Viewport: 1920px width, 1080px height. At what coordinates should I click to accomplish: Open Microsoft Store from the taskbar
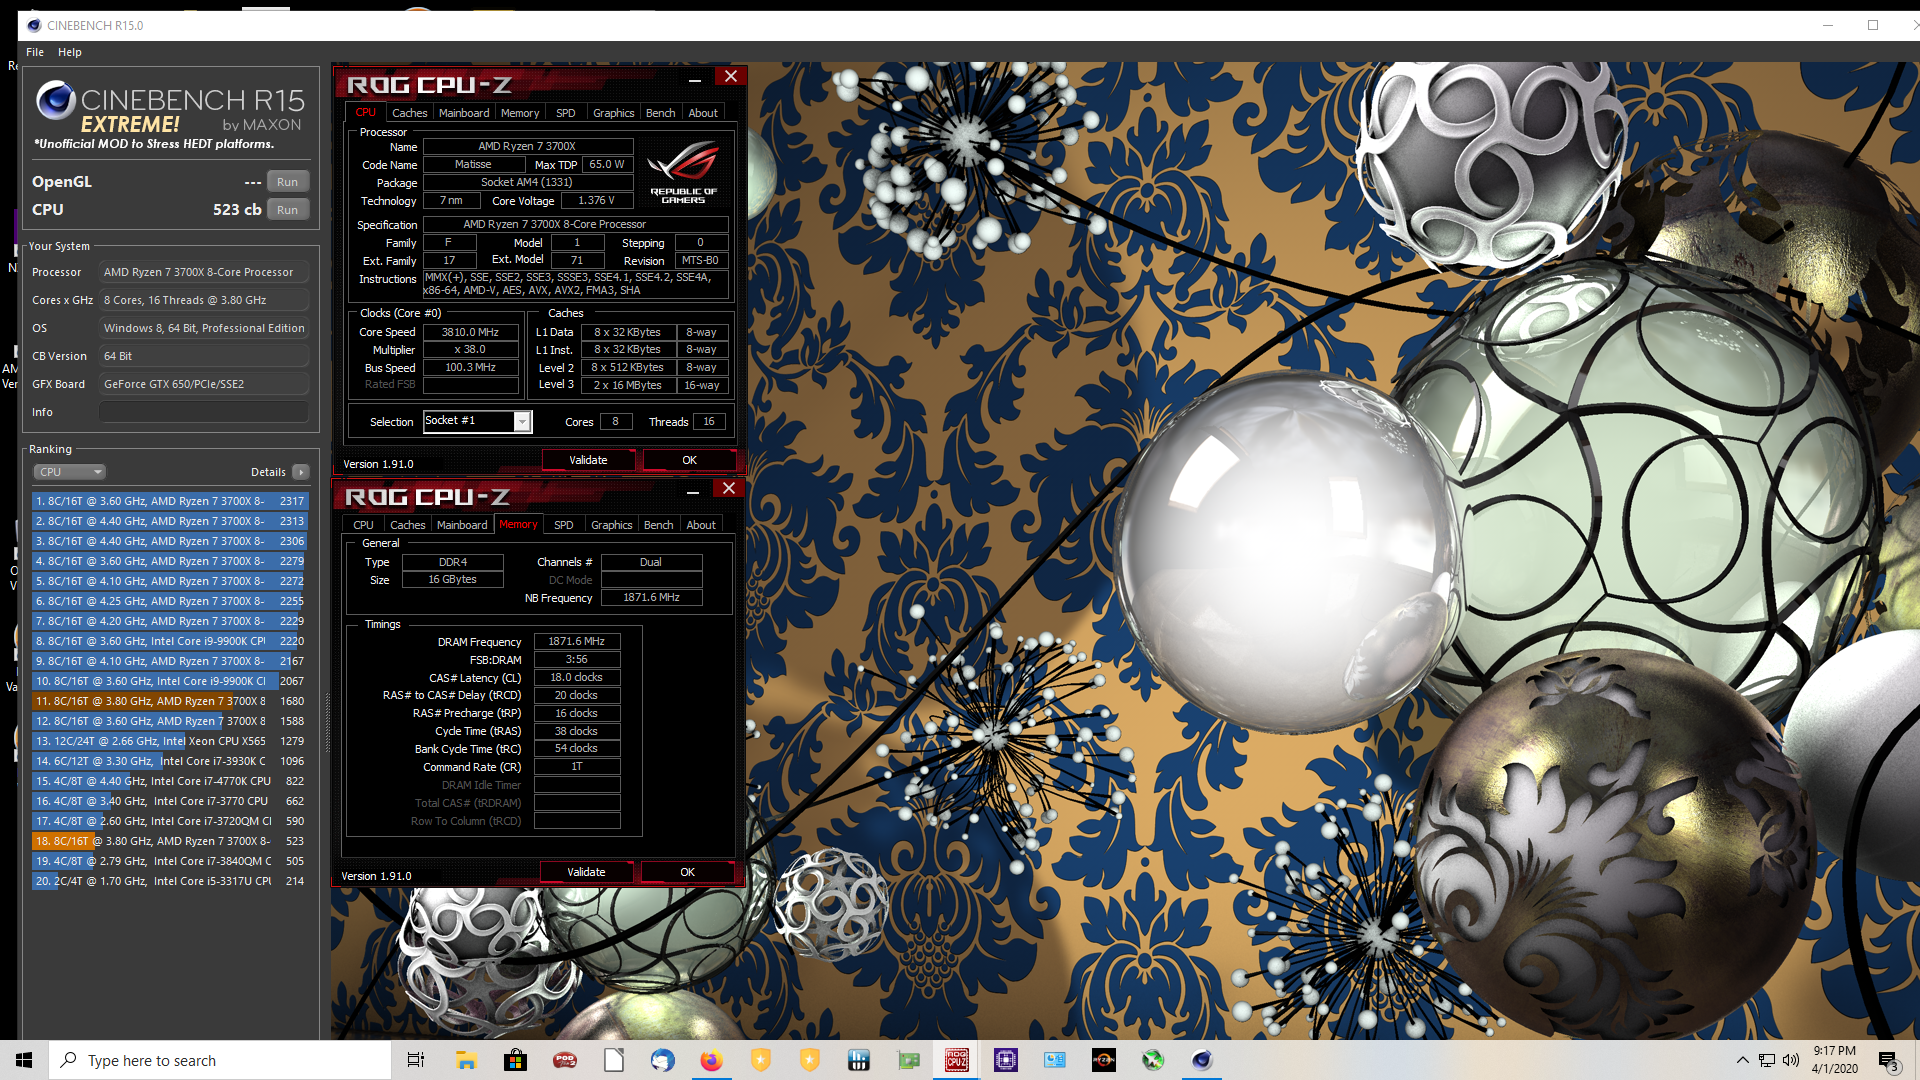[515, 1060]
